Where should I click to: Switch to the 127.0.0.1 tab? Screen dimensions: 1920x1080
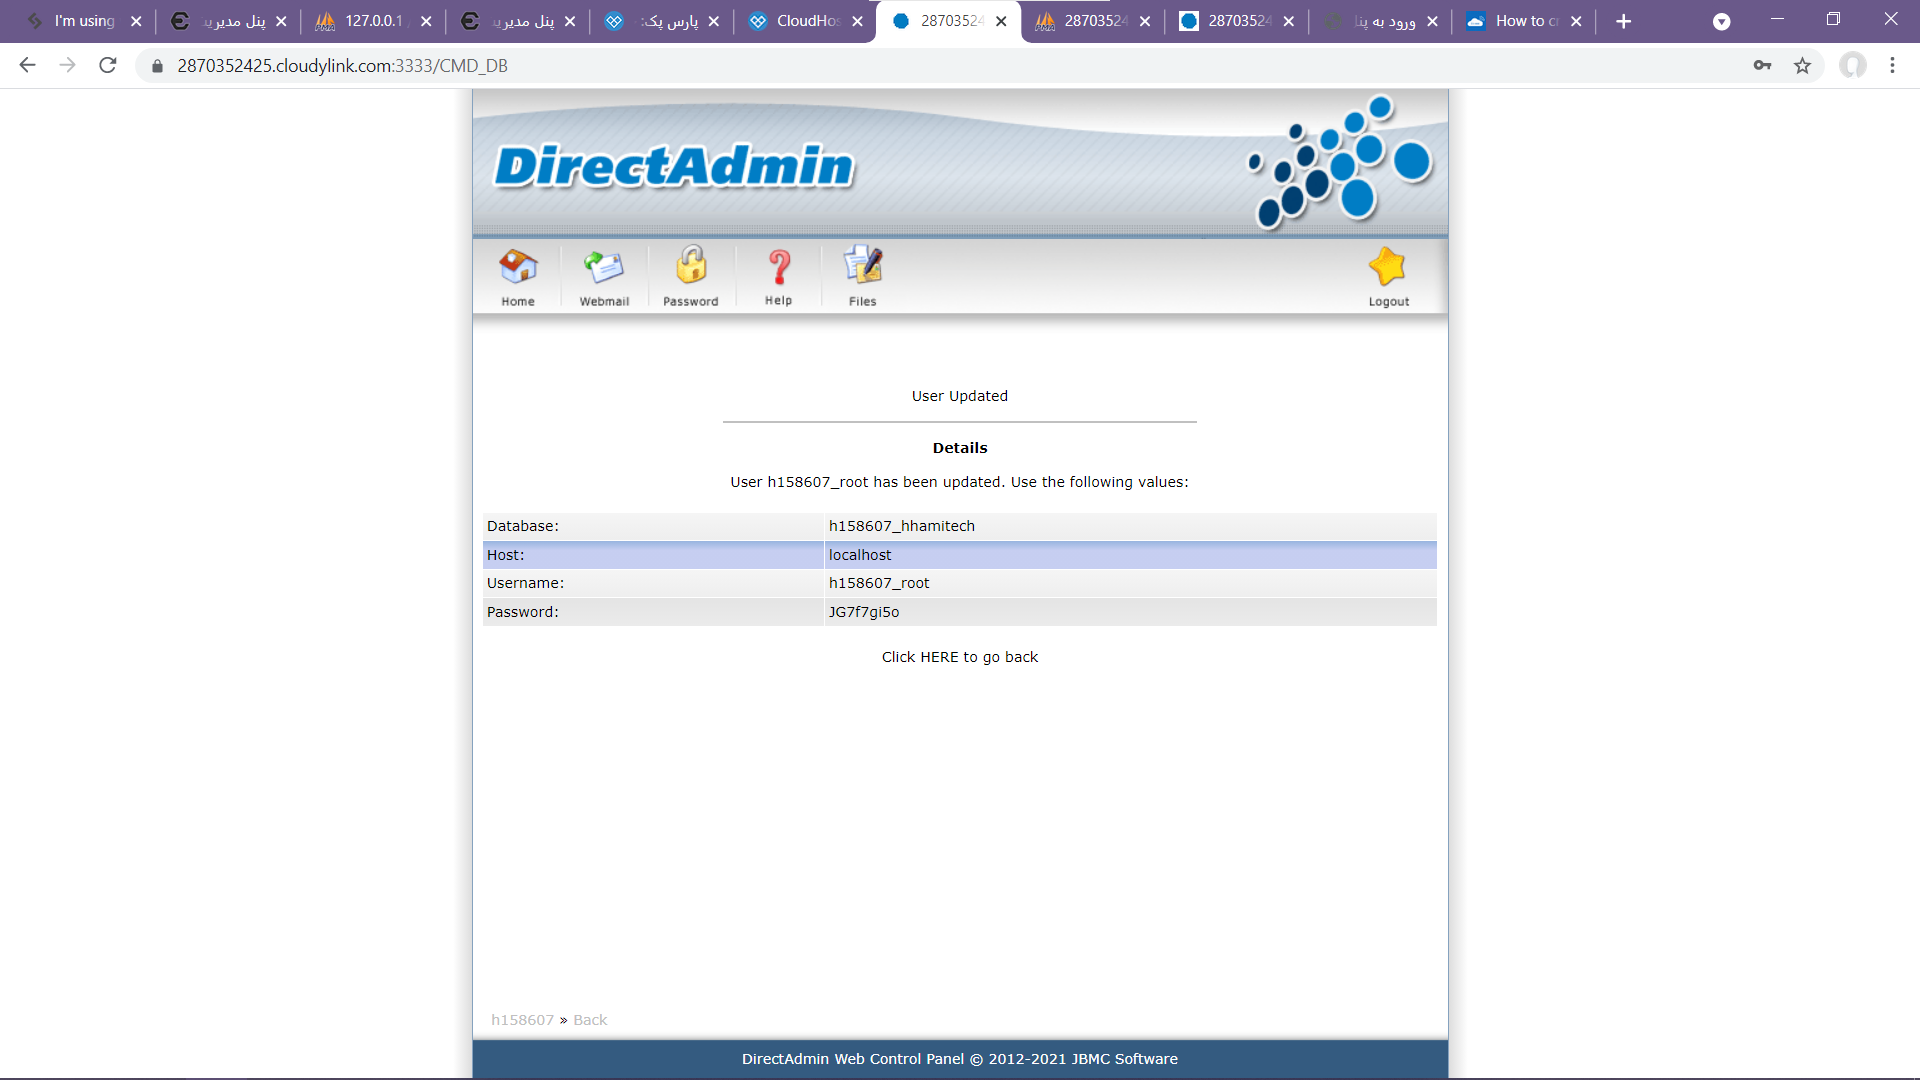click(x=374, y=21)
